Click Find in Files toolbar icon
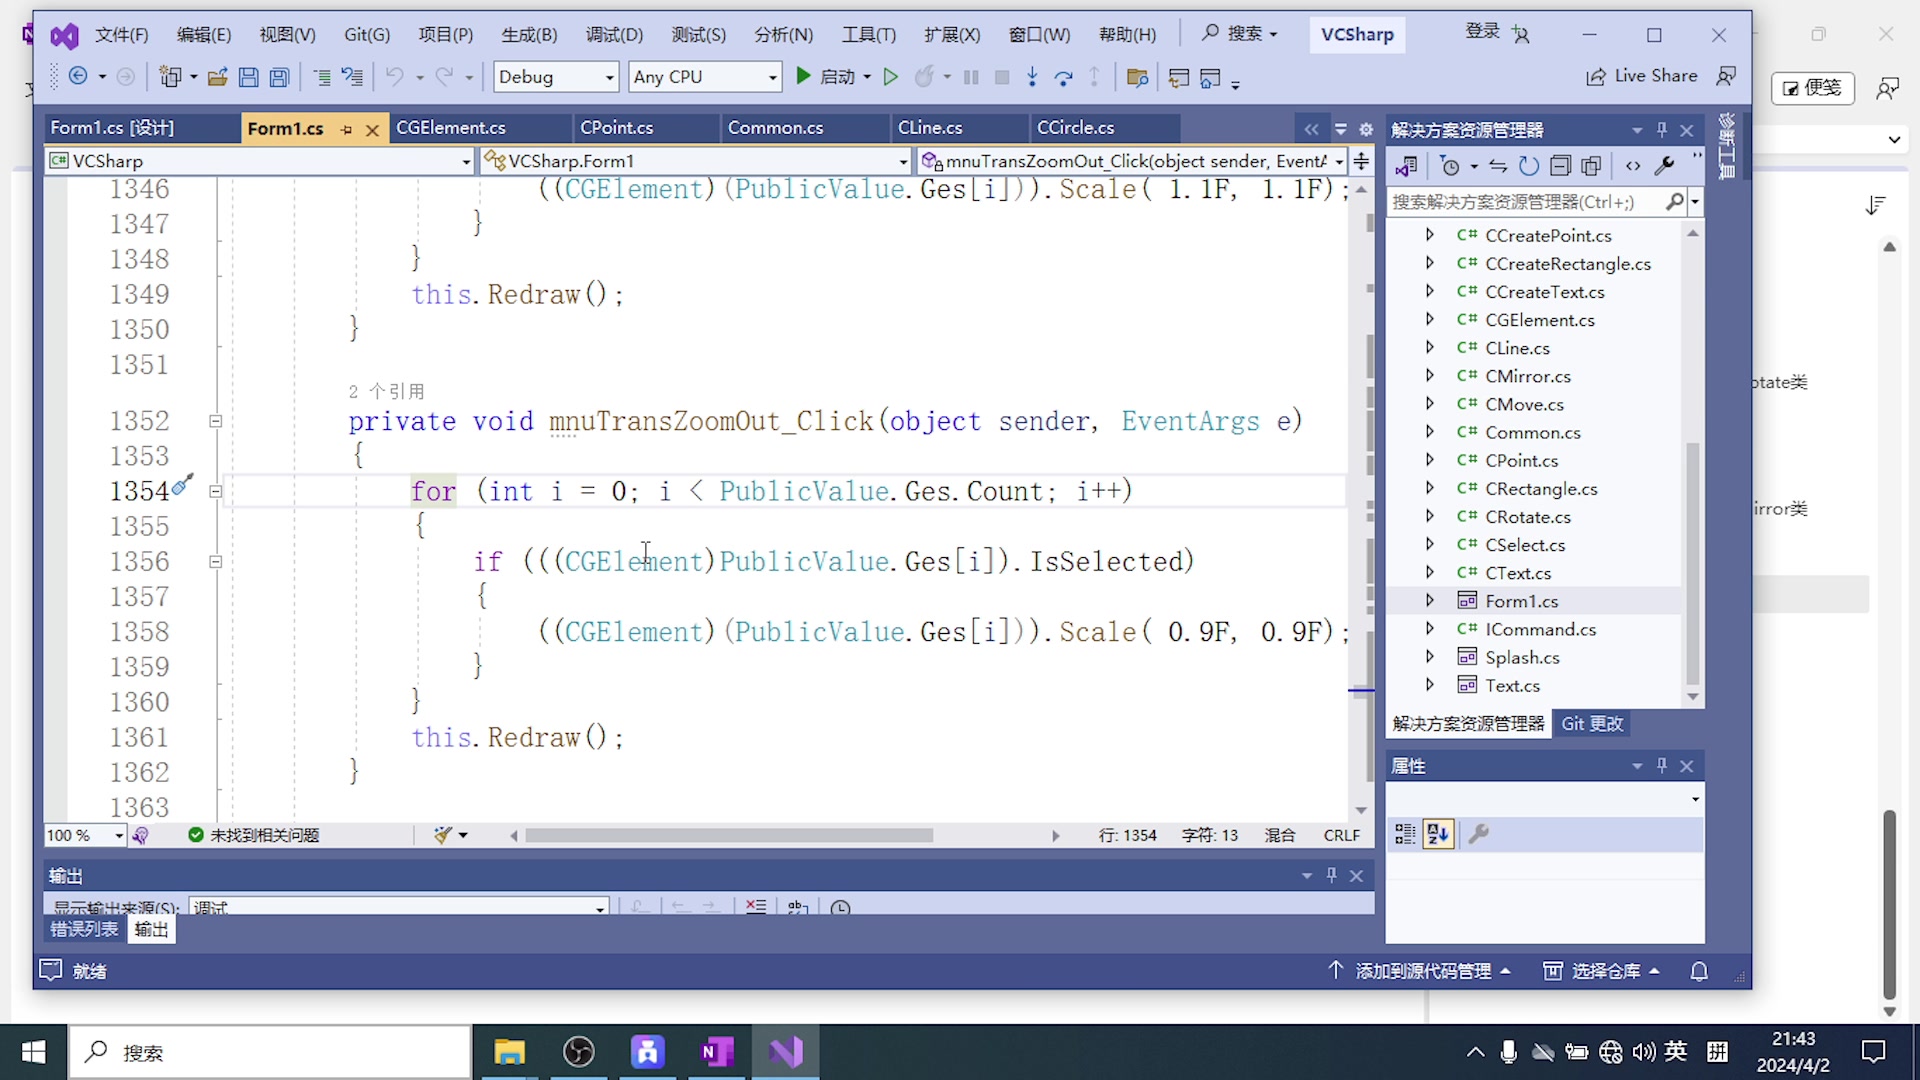 pos(1137,77)
